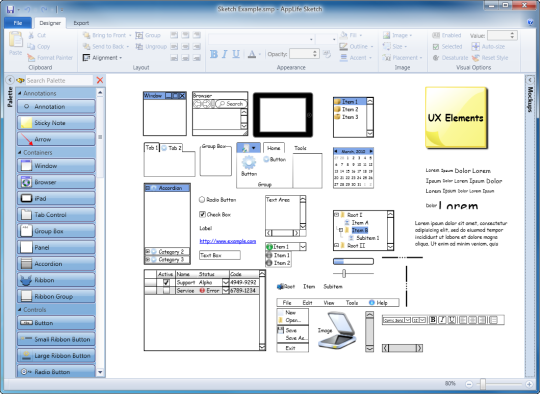Collapse the palette panel with the arrow

[10, 80]
